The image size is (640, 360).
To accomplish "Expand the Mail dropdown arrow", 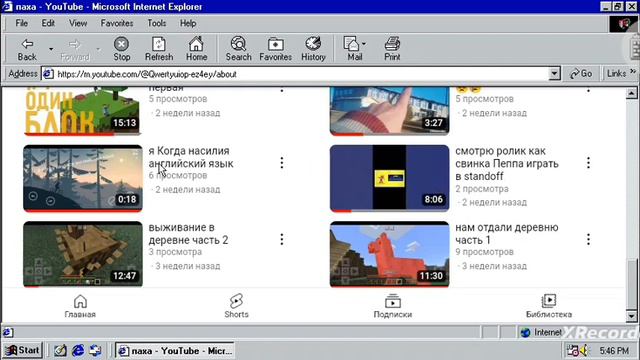I will tap(363, 44).
